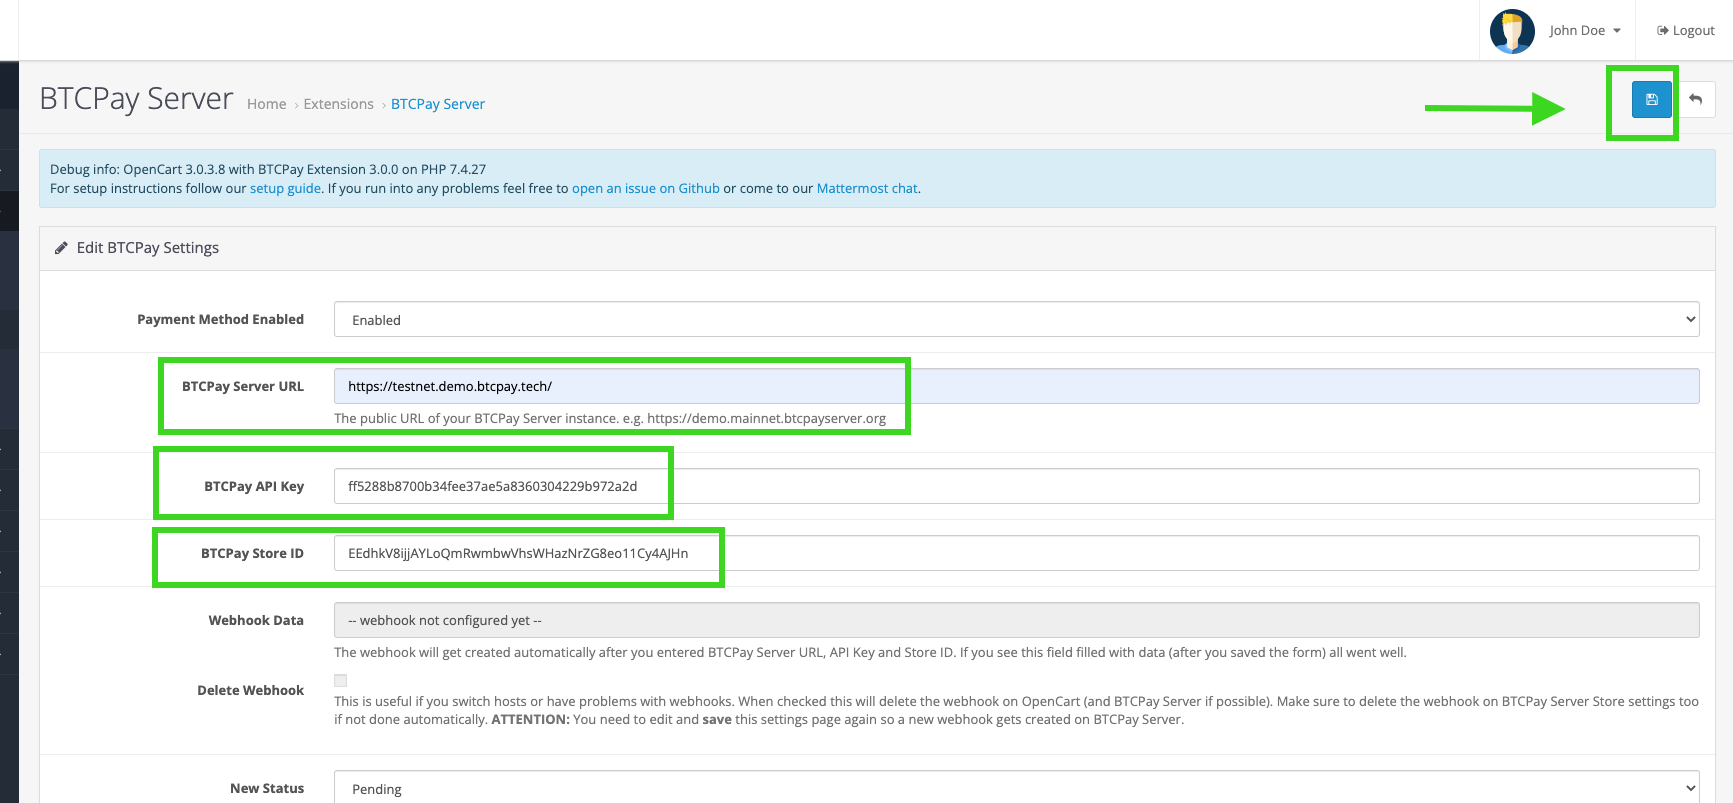The height and width of the screenshot is (803, 1733).
Task: Open John Doe user avatar
Action: pos(1512,31)
